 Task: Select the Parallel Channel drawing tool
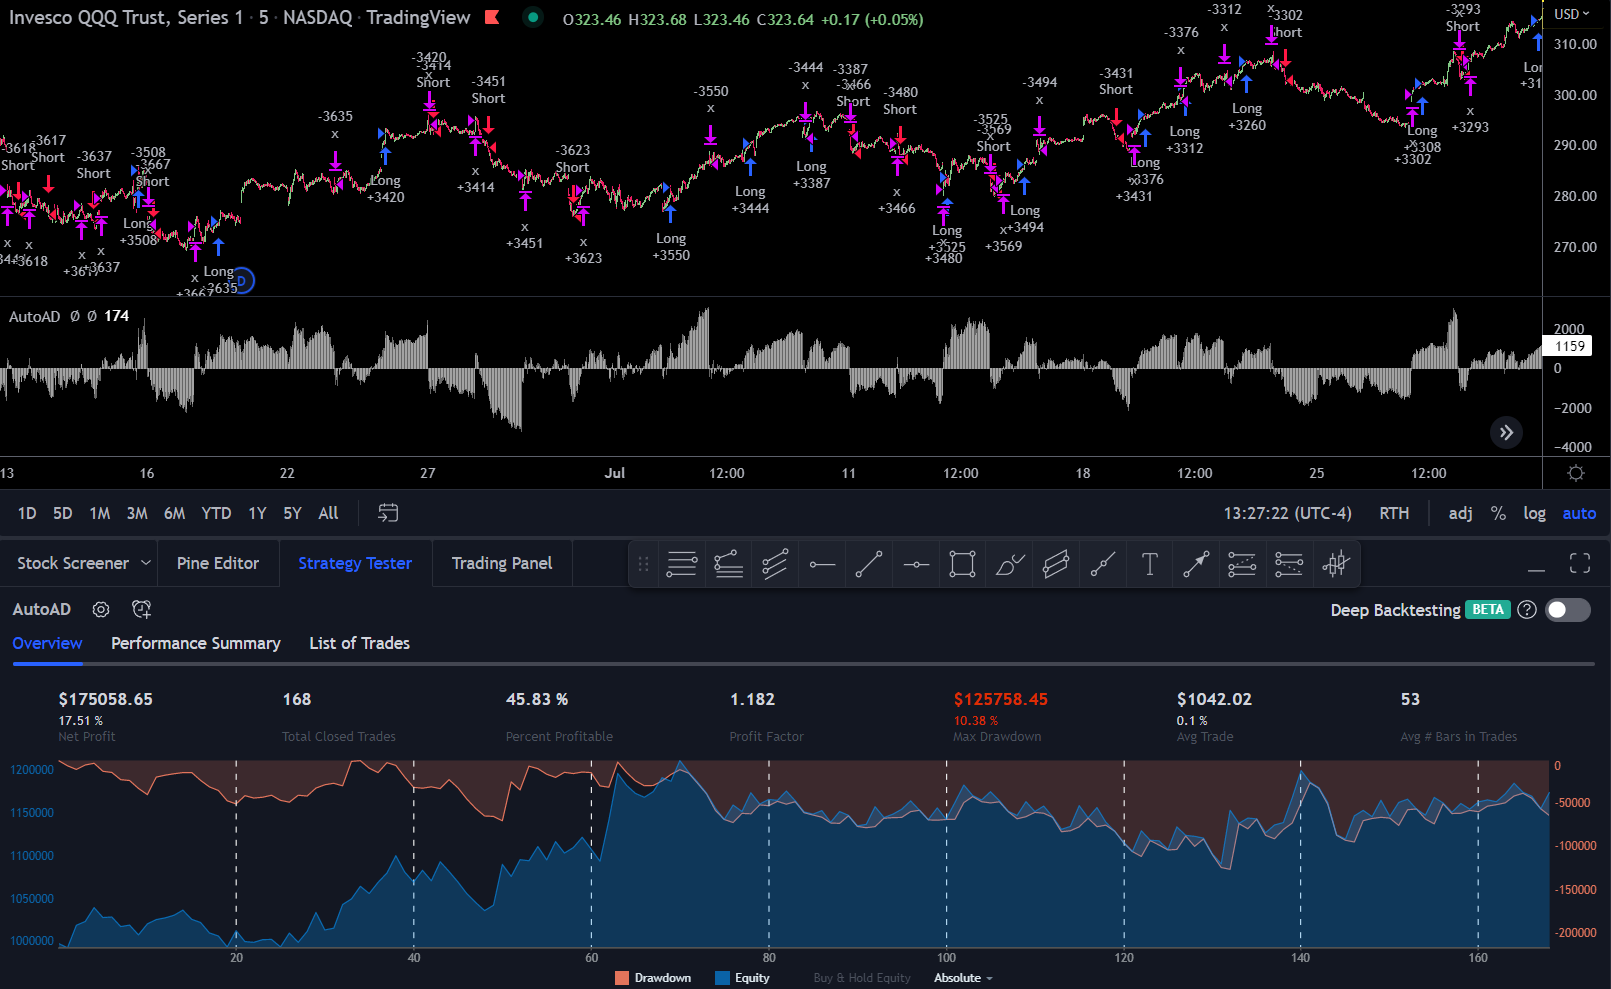click(x=1056, y=564)
